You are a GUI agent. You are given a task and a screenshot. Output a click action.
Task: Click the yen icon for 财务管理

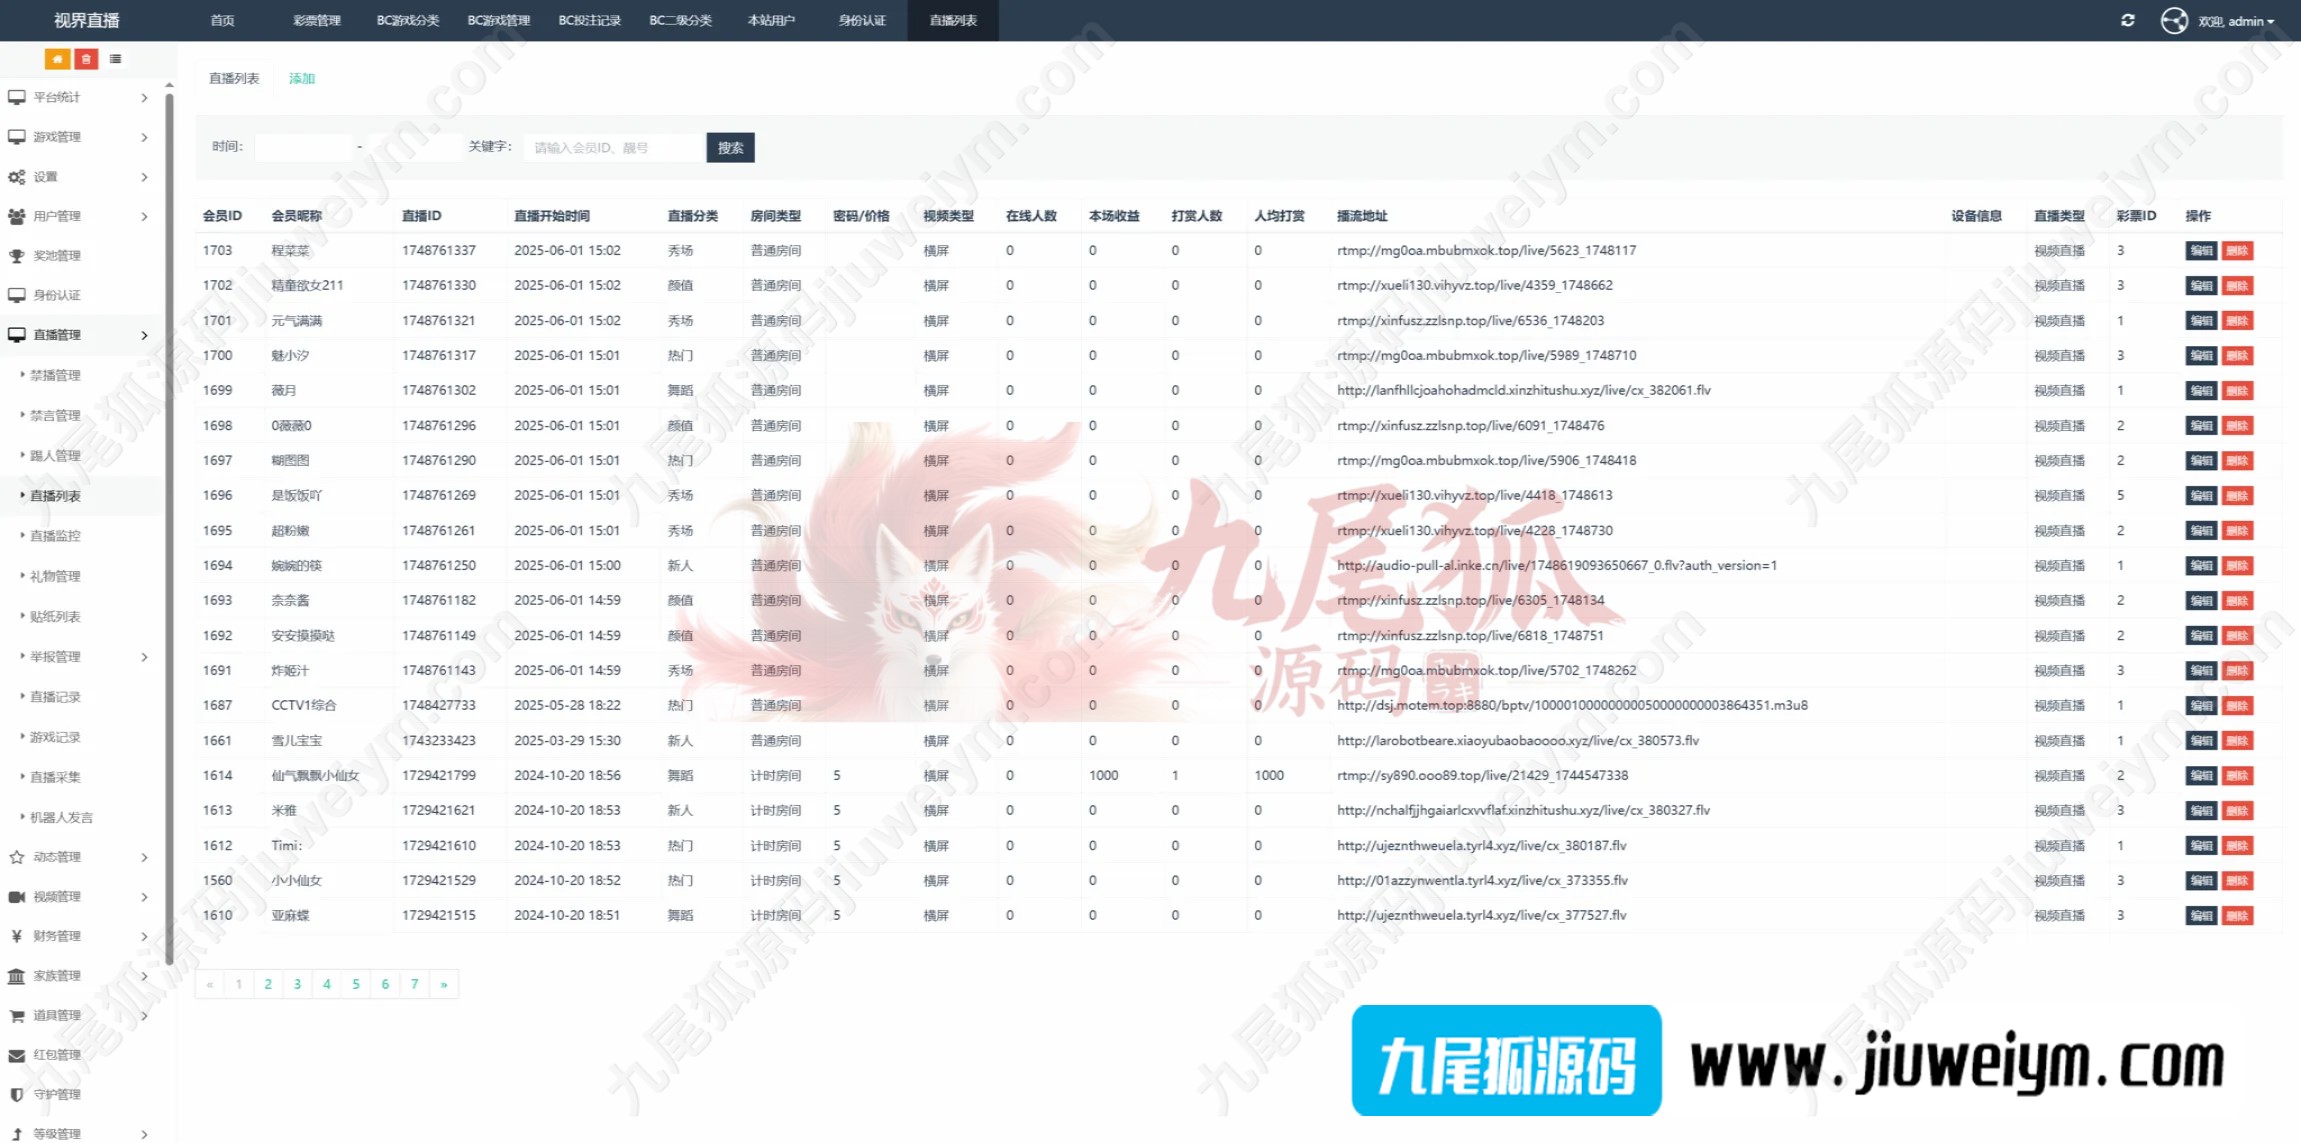(17, 936)
